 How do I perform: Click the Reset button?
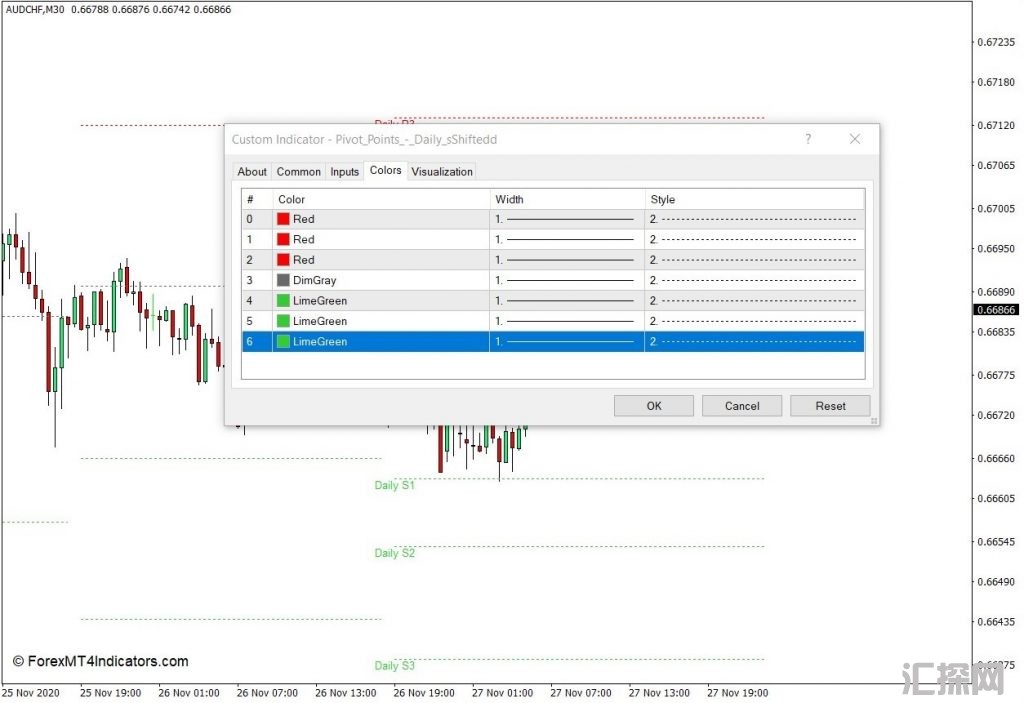830,406
